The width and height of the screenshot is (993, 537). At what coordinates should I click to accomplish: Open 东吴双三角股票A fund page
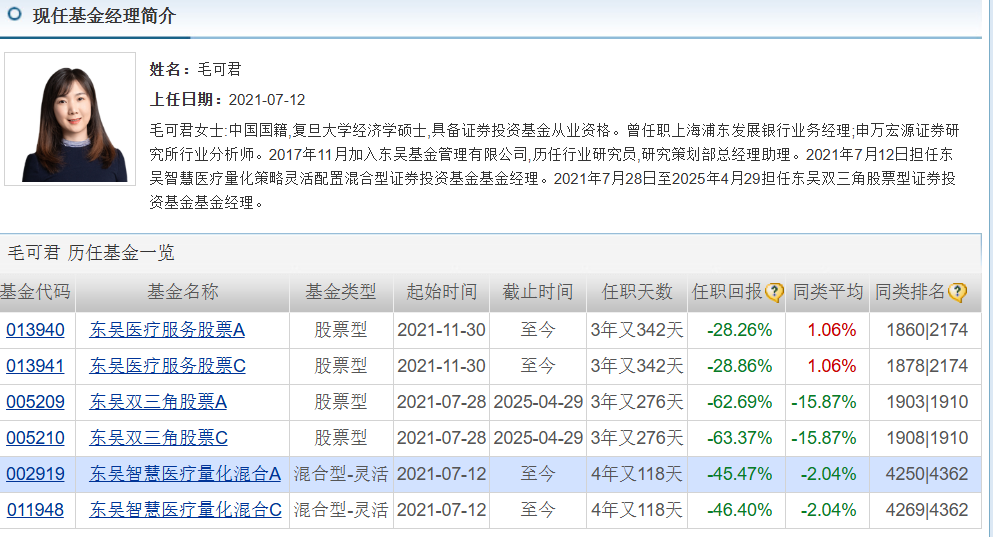pyautogui.click(x=158, y=402)
